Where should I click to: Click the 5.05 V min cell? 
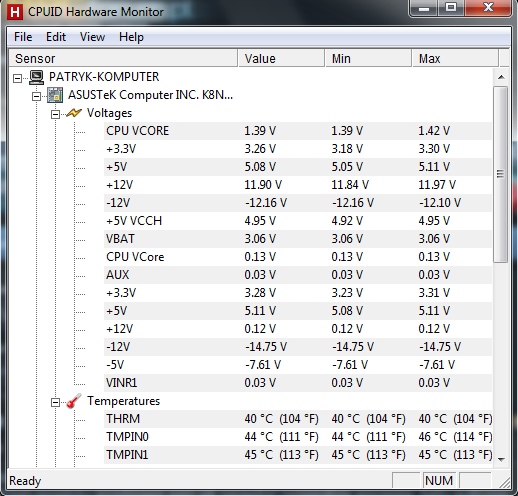tap(347, 167)
